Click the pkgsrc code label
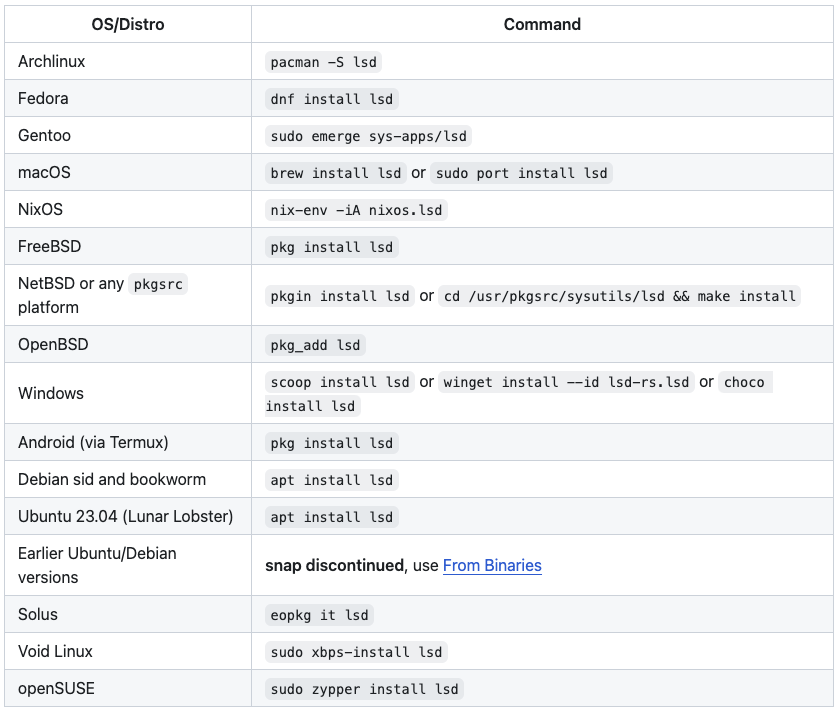The width and height of the screenshot is (840, 712). (x=158, y=284)
